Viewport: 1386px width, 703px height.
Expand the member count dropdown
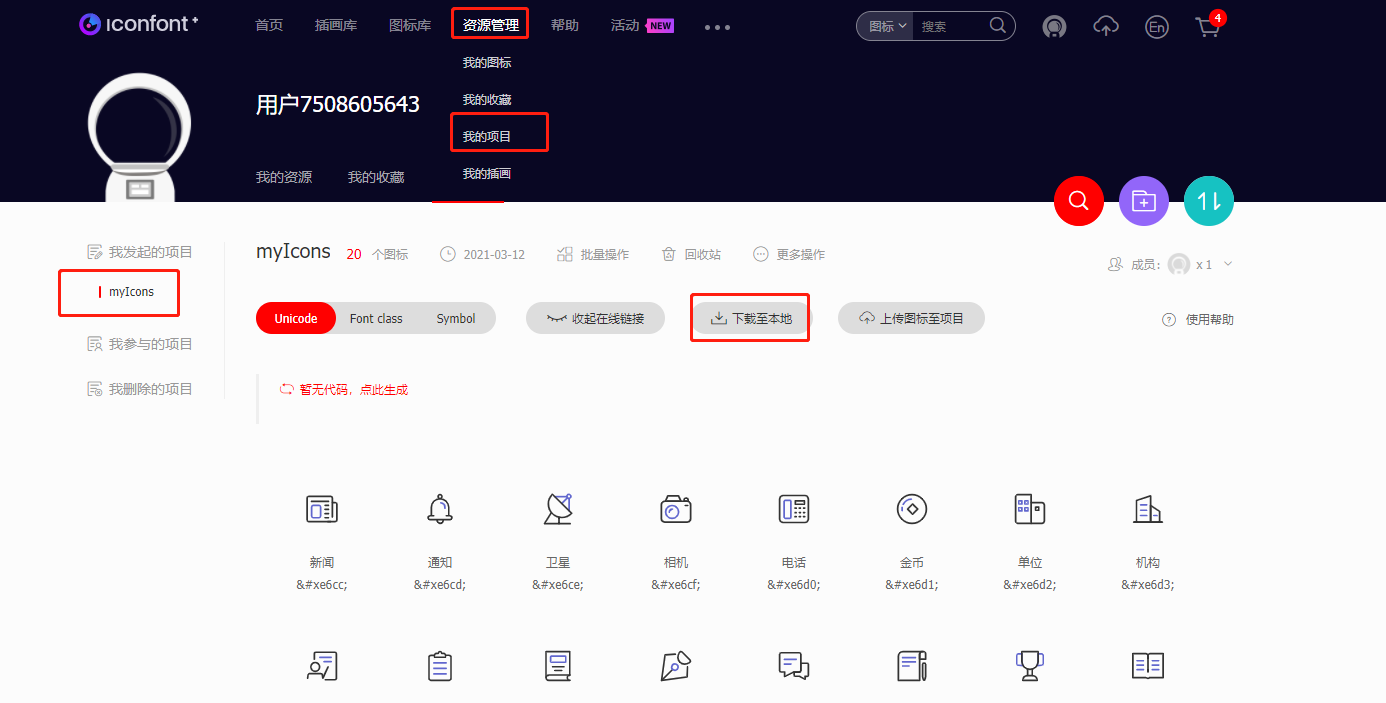[x=1227, y=264]
